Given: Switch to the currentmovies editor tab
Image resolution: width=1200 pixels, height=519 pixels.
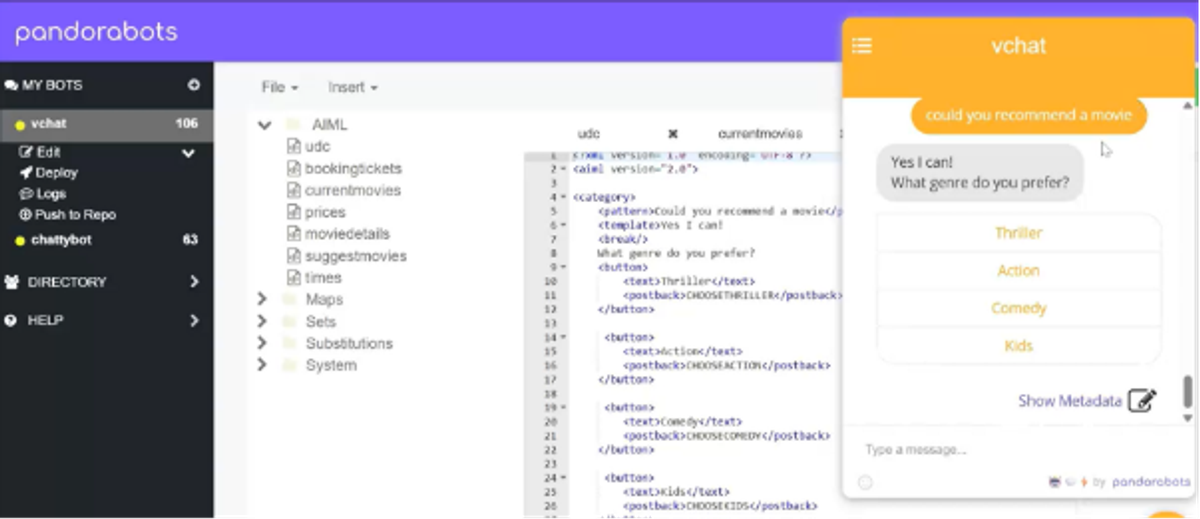Looking at the screenshot, I should coord(760,133).
